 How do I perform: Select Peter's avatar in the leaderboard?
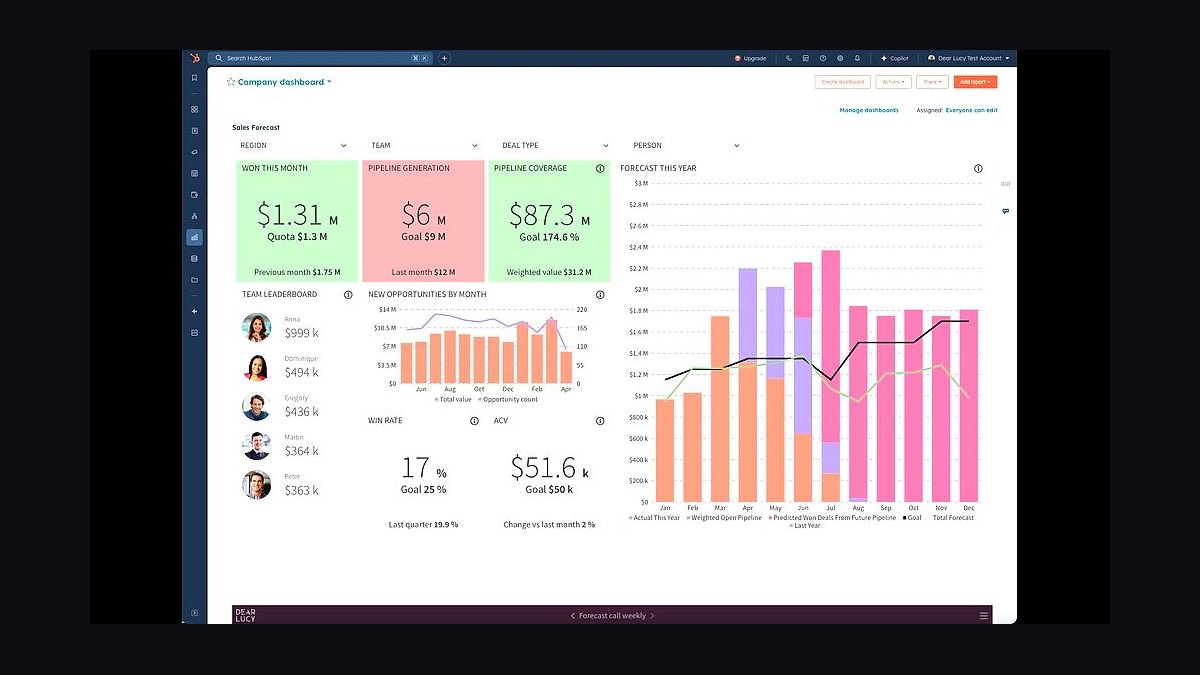coord(257,485)
